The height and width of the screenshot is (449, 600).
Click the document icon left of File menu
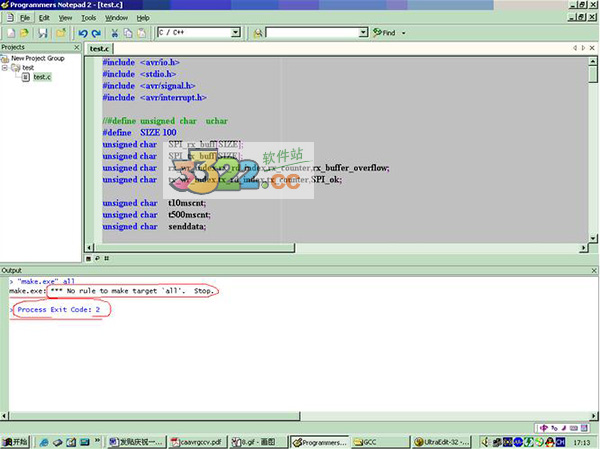pos(10,18)
